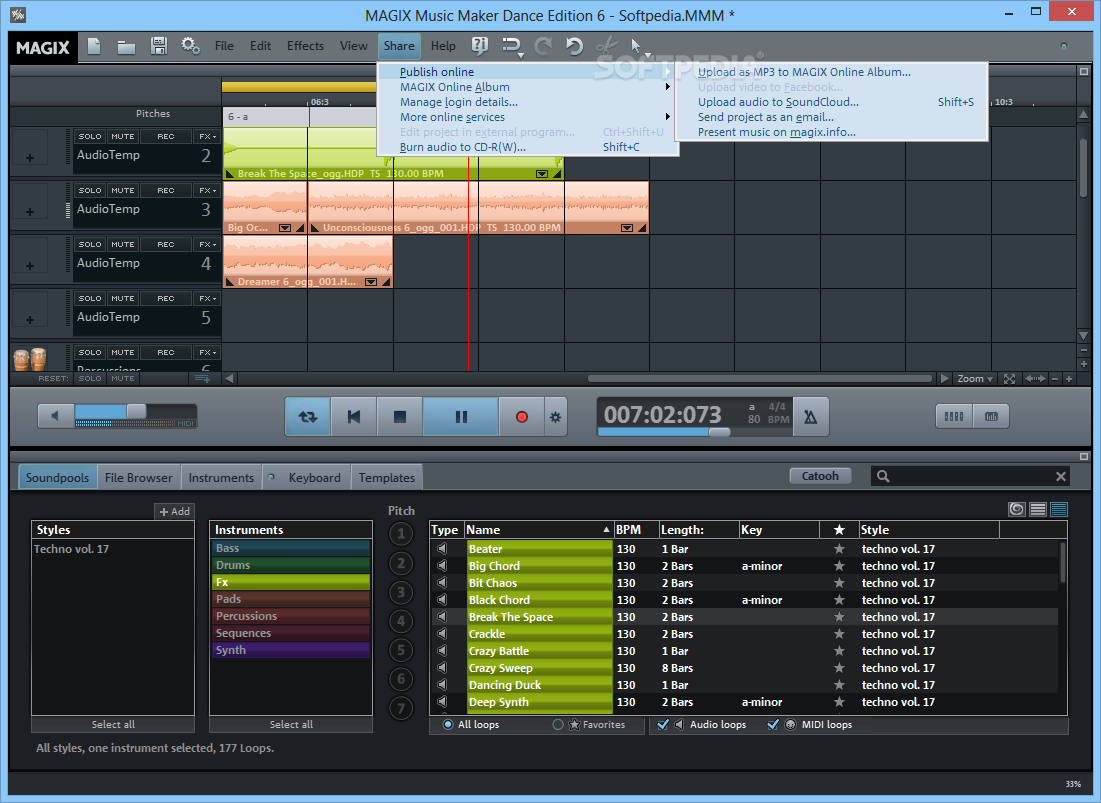Mute the AudioTemp 2 track
This screenshot has width=1101, height=803.
coord(122,136)
